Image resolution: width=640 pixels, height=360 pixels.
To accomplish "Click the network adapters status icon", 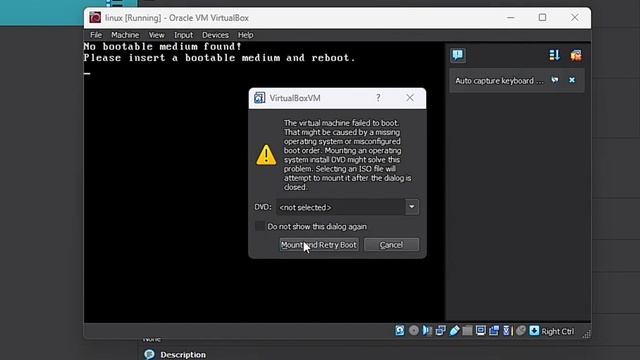I will pyautogui.click(x=440, y=331).
